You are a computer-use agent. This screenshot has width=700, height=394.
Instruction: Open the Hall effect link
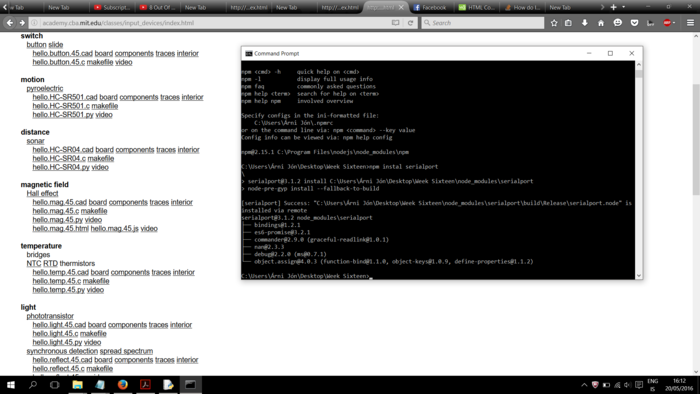click(x=42, y=193)
